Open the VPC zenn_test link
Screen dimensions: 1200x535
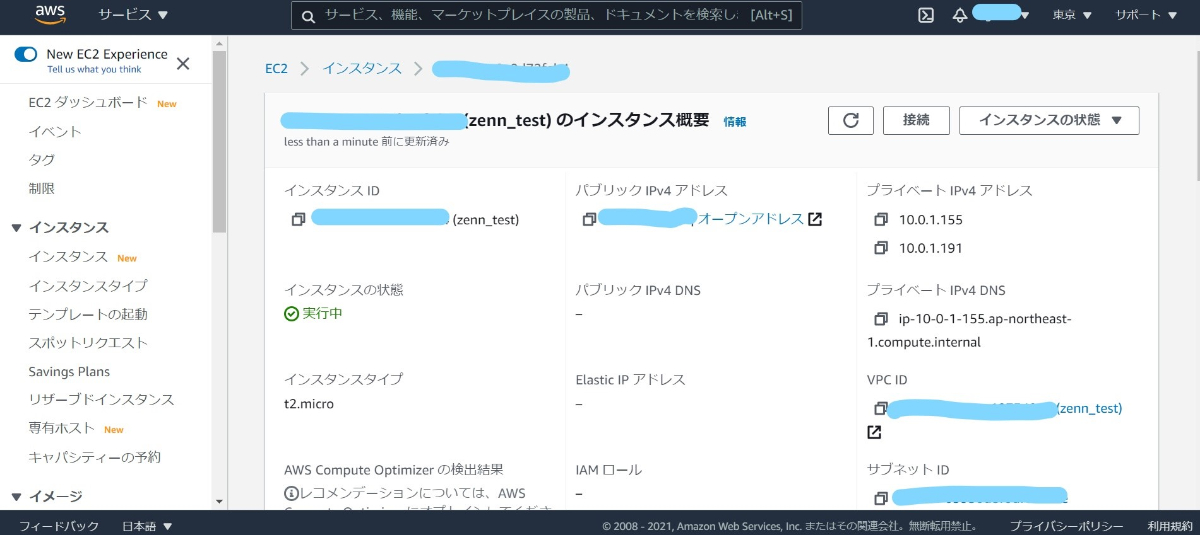(1091, 408)
